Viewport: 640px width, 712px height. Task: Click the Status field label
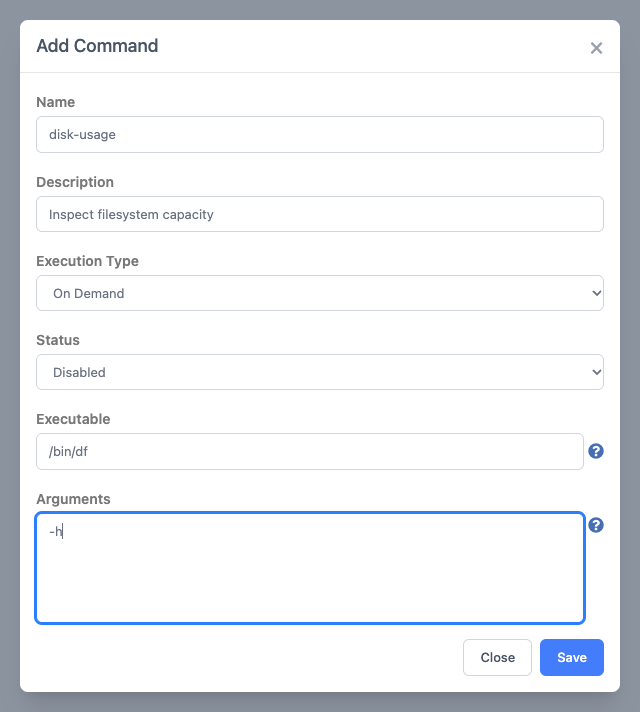pos(58,340)
